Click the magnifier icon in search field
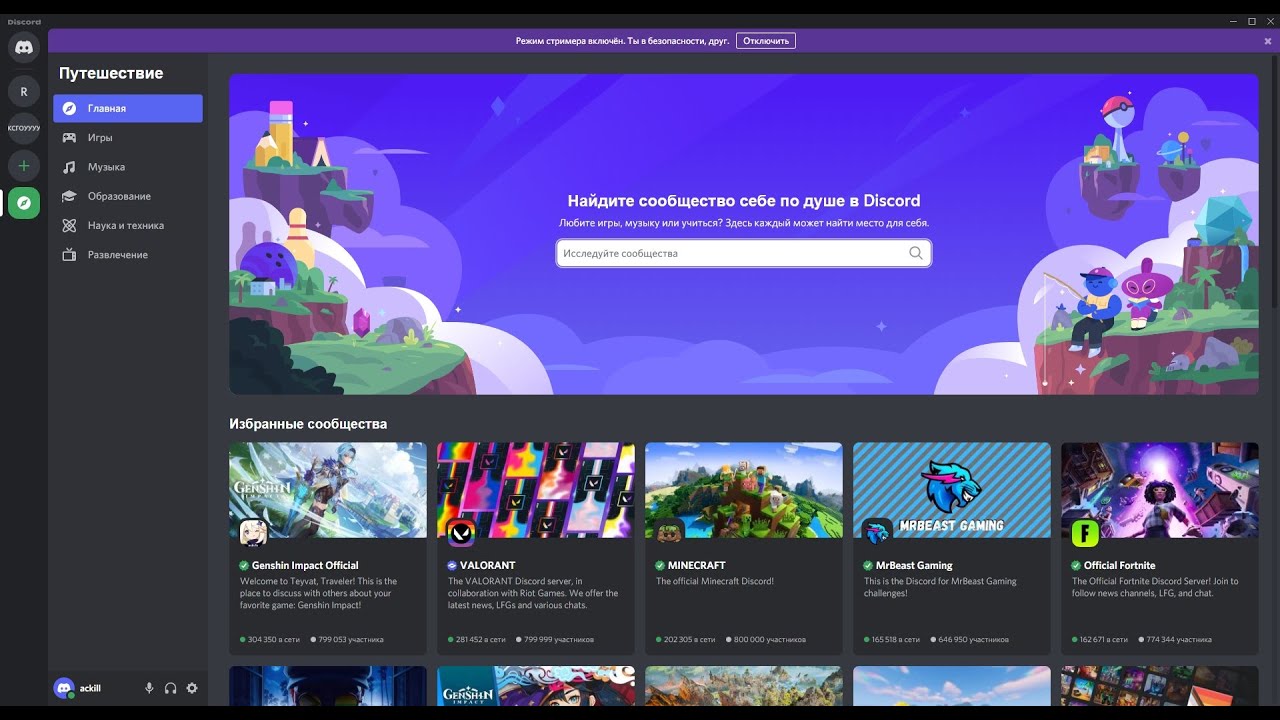1280x720 pixels. click(x=915, y=253)
